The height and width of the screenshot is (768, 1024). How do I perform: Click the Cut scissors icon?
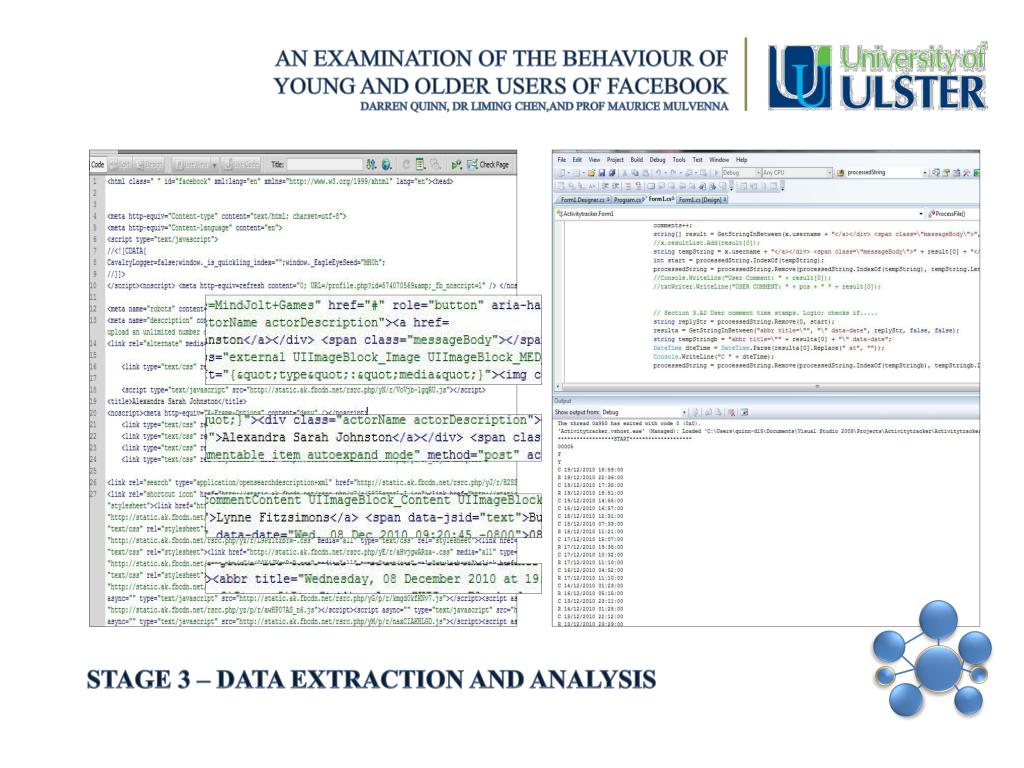[625, 173]
